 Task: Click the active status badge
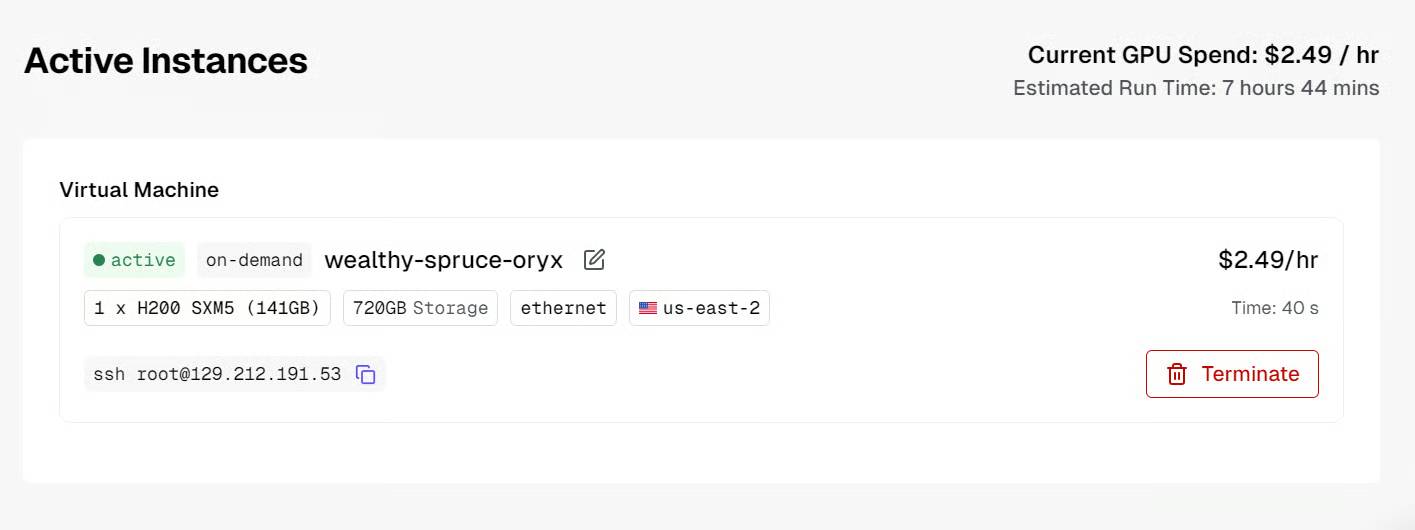(134, 260)
